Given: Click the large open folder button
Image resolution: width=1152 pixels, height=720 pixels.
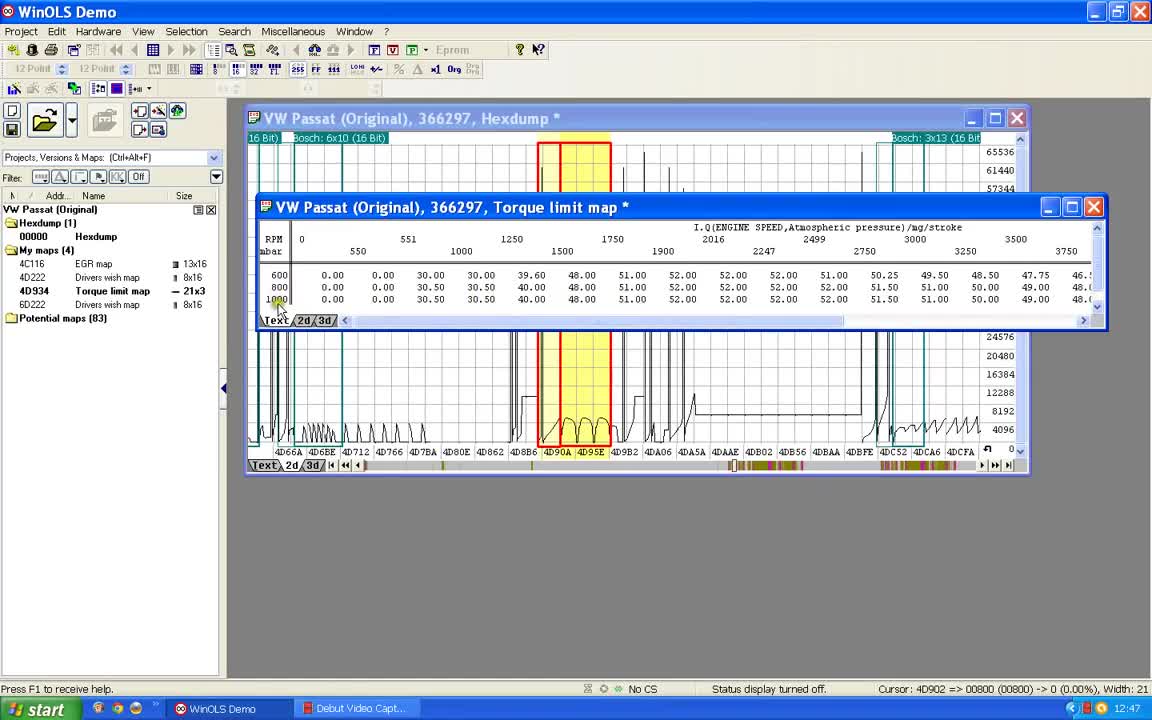Looking at the screenshot, I should point(45,120).
